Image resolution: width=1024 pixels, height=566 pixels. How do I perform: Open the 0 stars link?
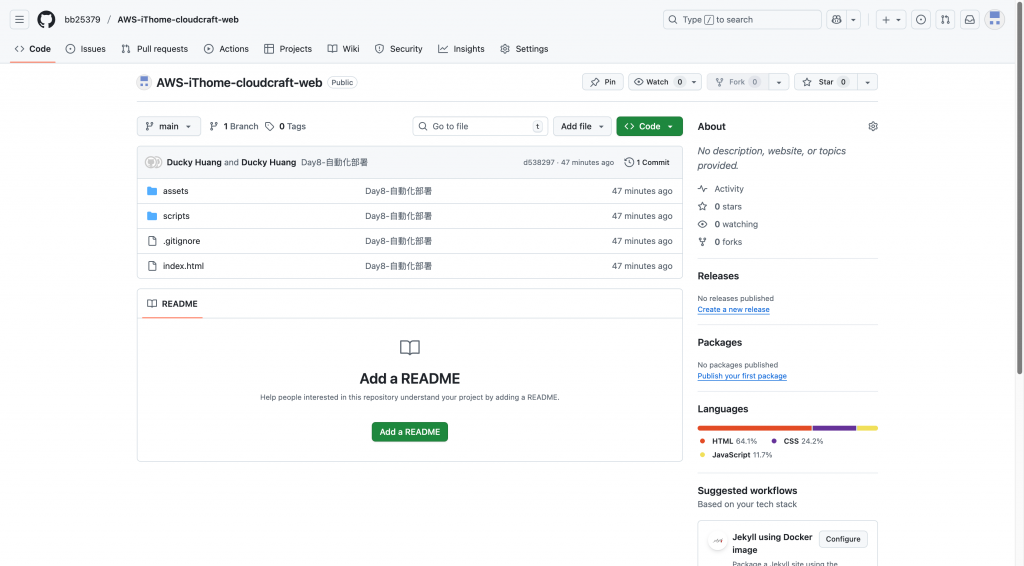point(720,206)
